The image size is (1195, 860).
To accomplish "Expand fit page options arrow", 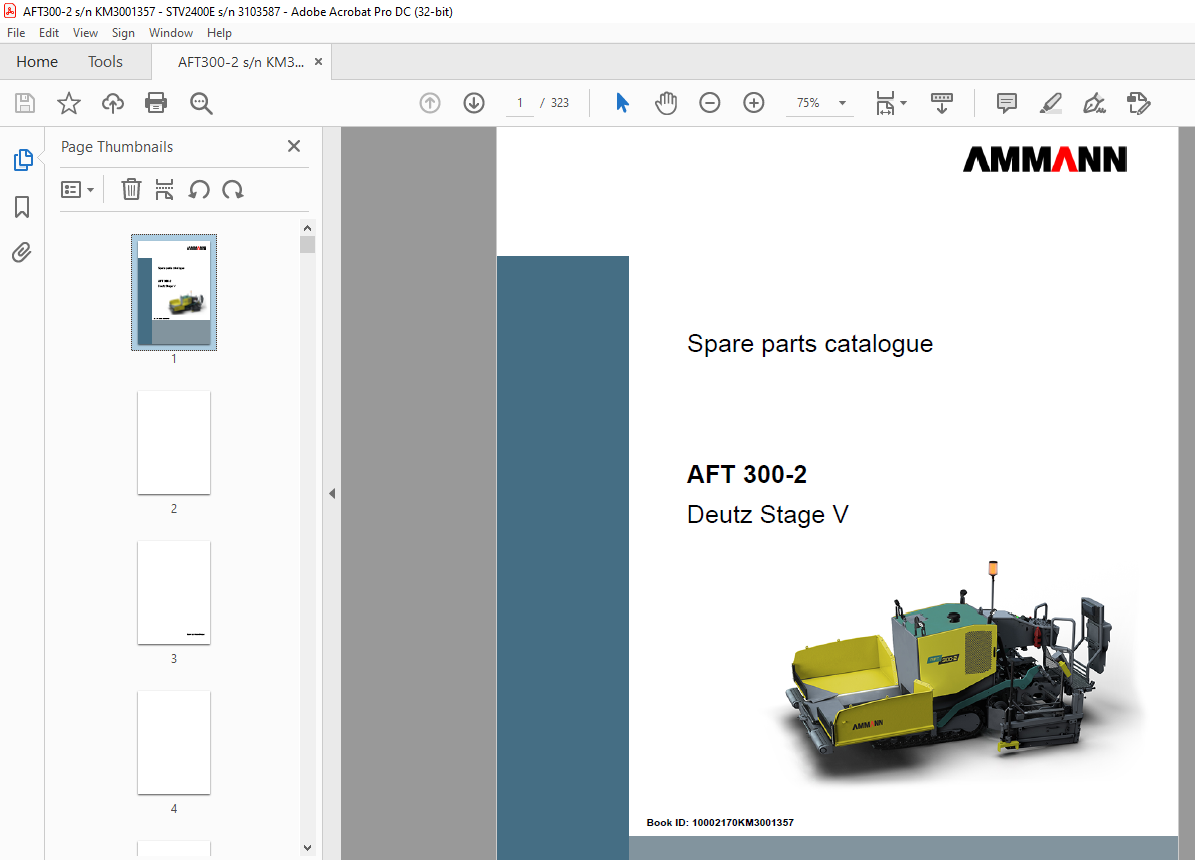I will point(904,103).
